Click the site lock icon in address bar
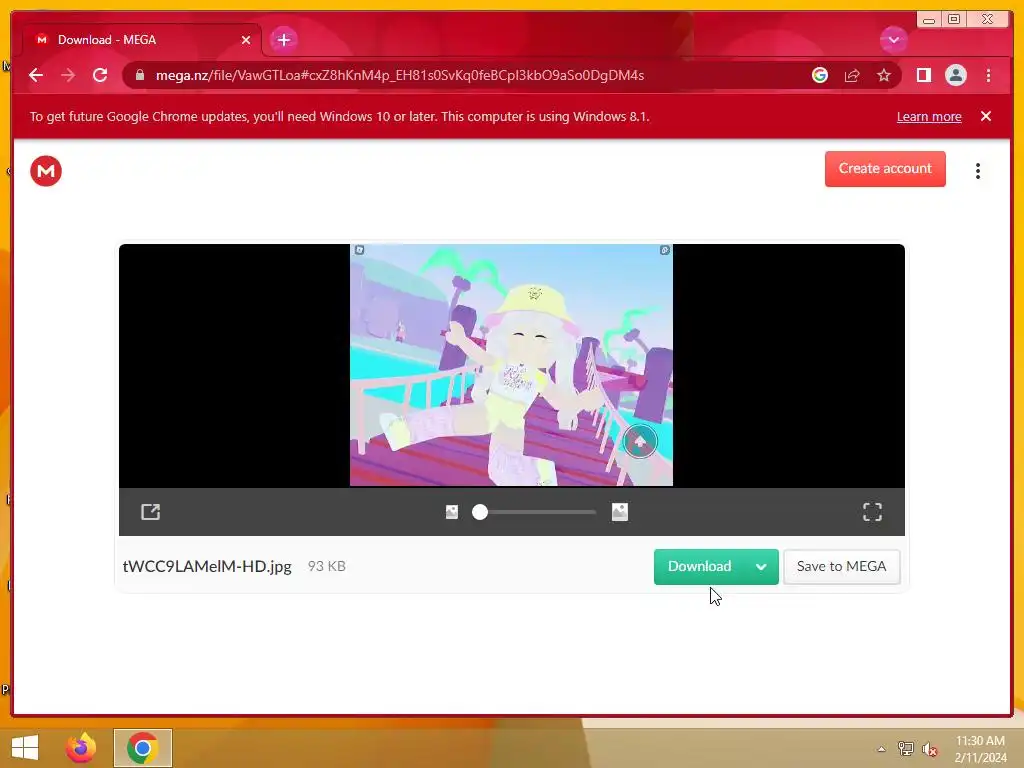 (140, 75)
